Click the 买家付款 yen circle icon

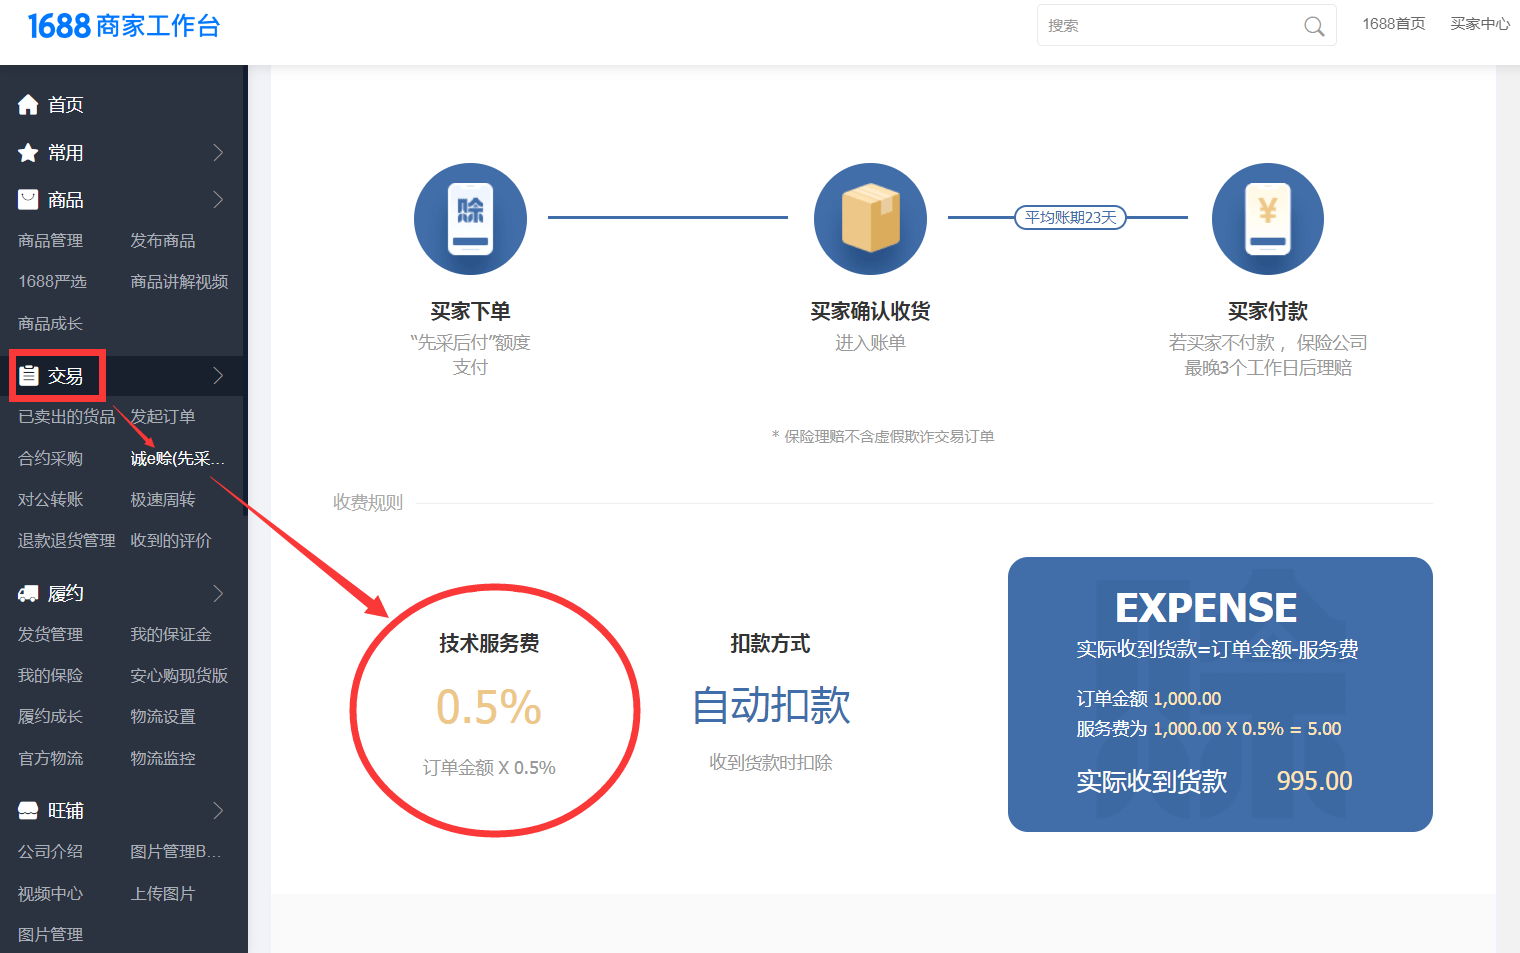(x=1267, y=219)
